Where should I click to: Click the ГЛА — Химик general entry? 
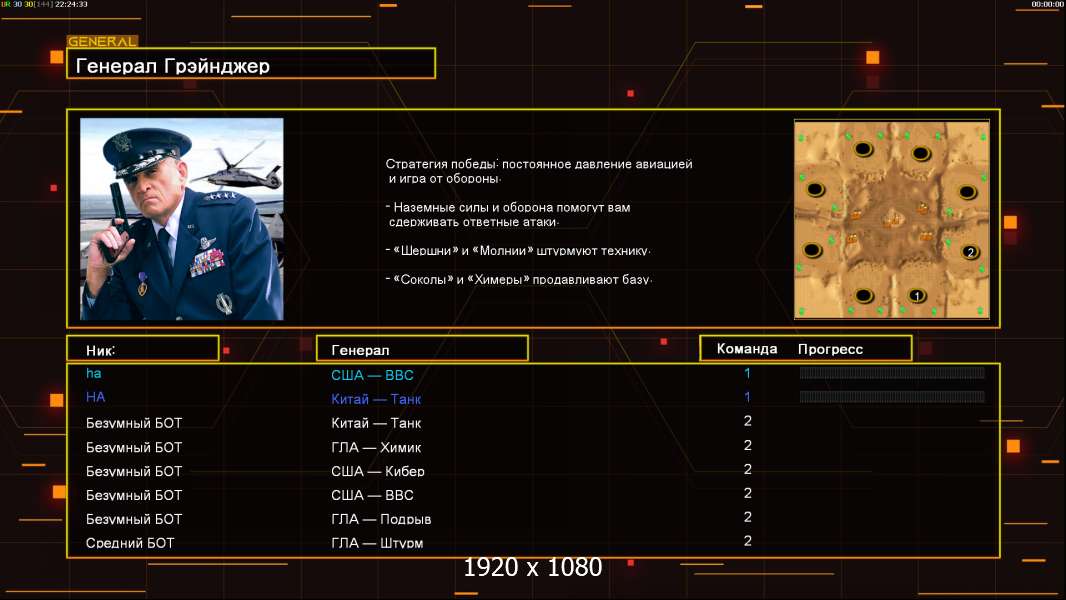pos(376,447)
